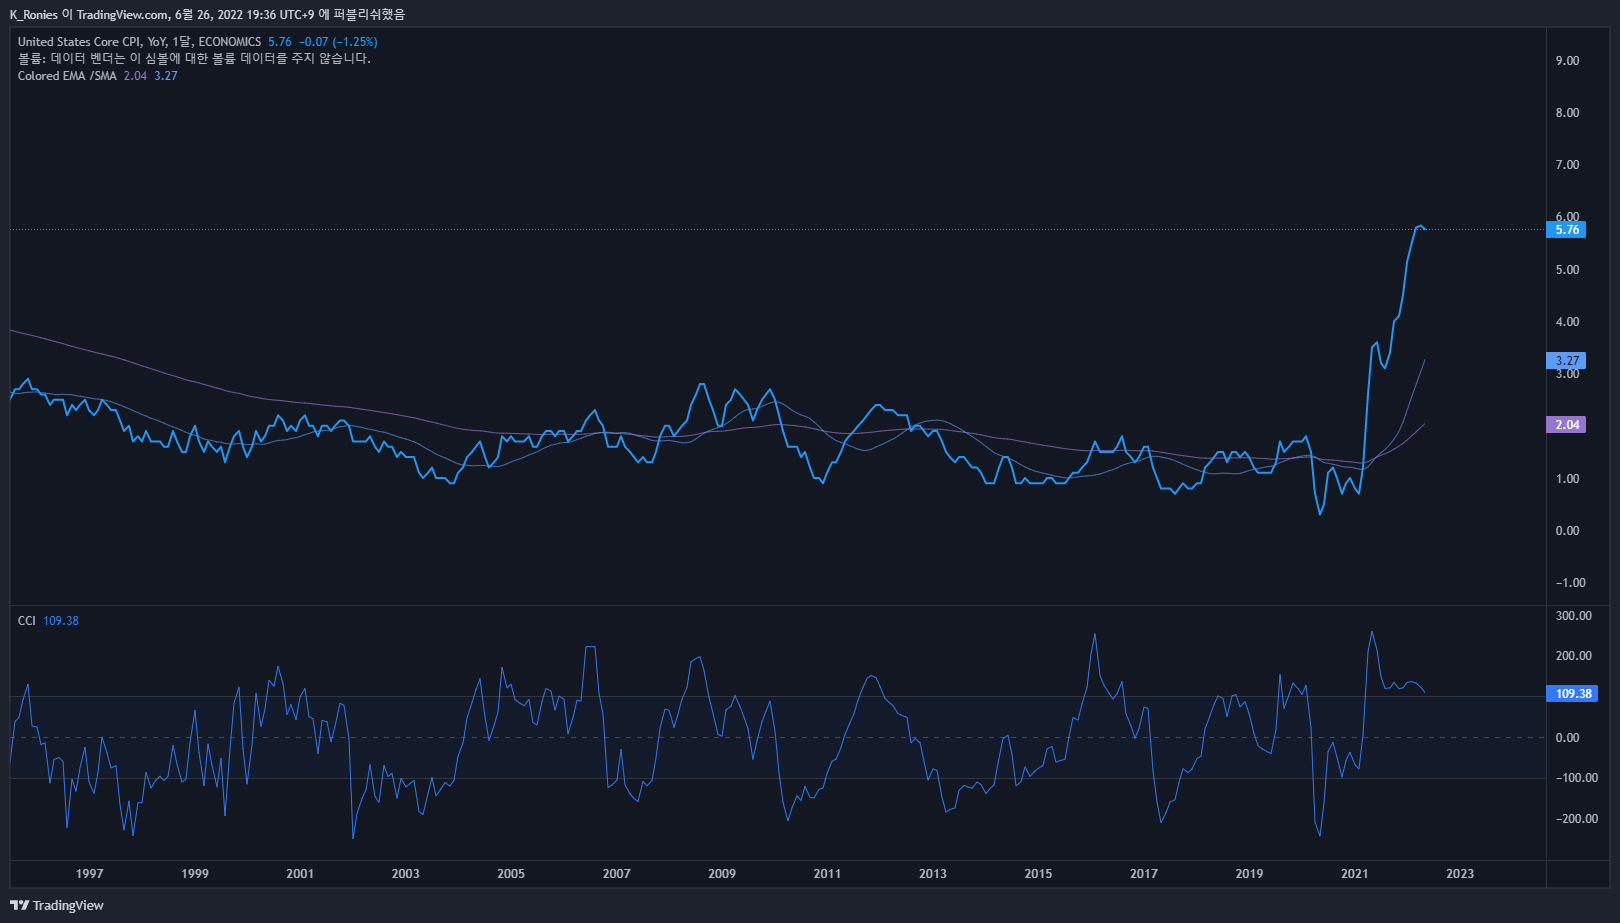1620x923 pixels.
Task: Click the 1999 time axis label
Action: point(195,874)
